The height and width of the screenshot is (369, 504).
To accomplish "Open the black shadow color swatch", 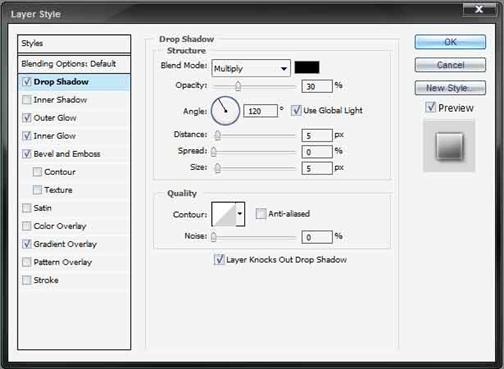I will coord(307,67).
